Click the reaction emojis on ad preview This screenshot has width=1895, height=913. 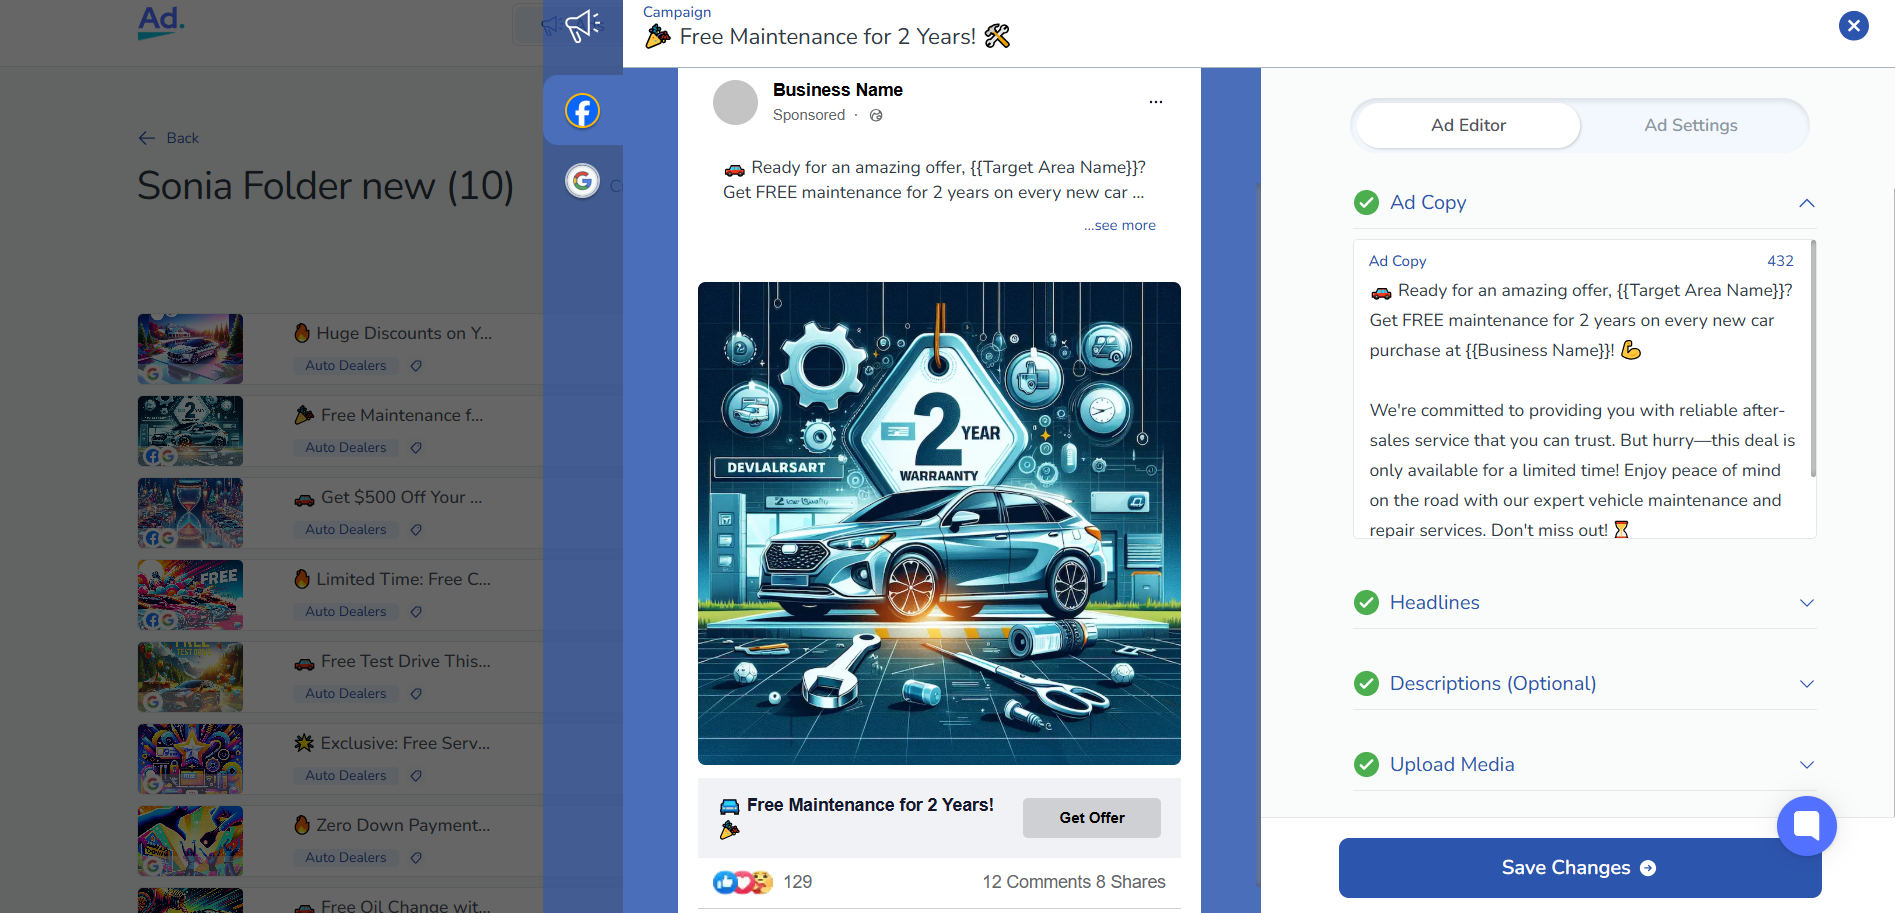pos(743,882)
